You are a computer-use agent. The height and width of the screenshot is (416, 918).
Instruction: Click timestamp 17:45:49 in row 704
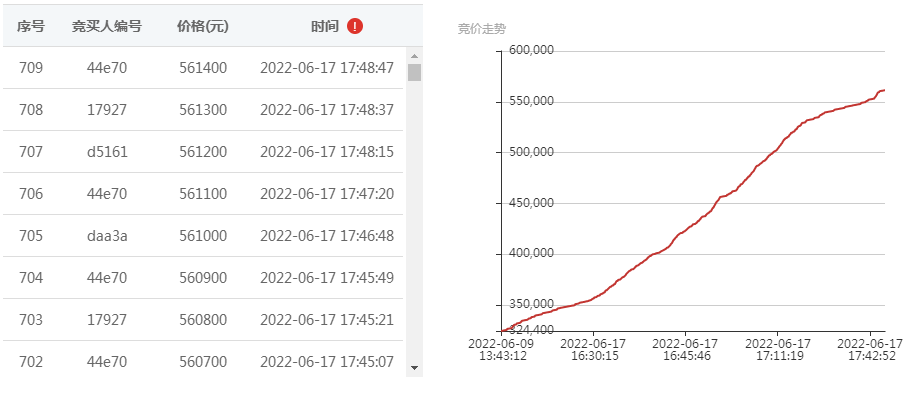367,278
